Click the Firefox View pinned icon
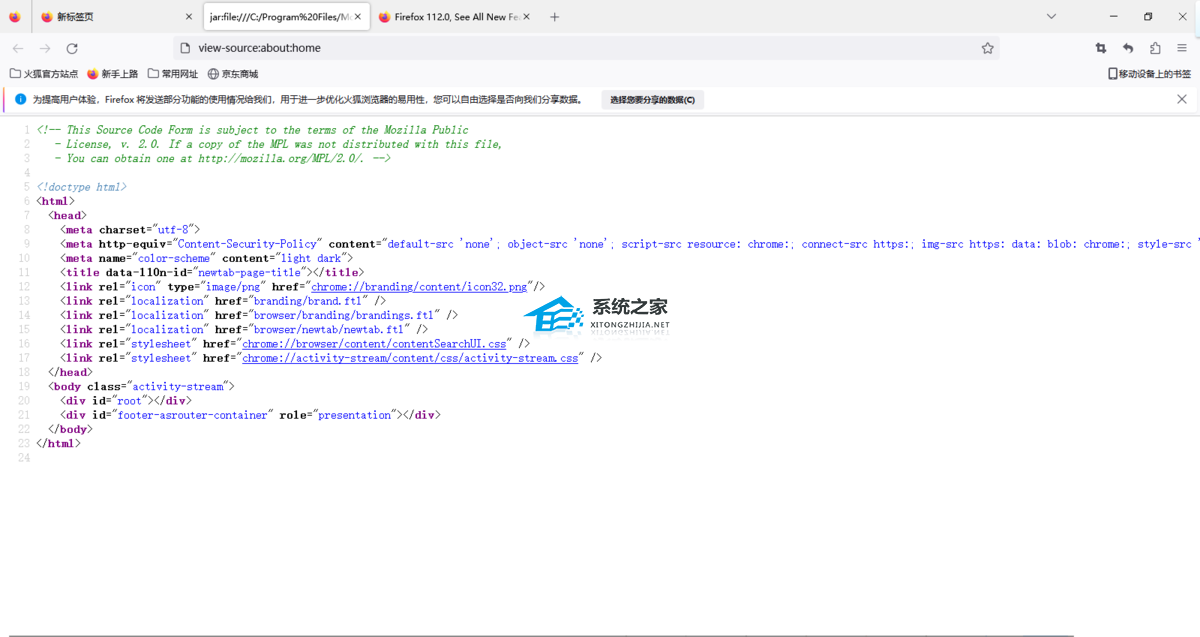Screen dimensions: 1200x637 (x=14, y=17)
